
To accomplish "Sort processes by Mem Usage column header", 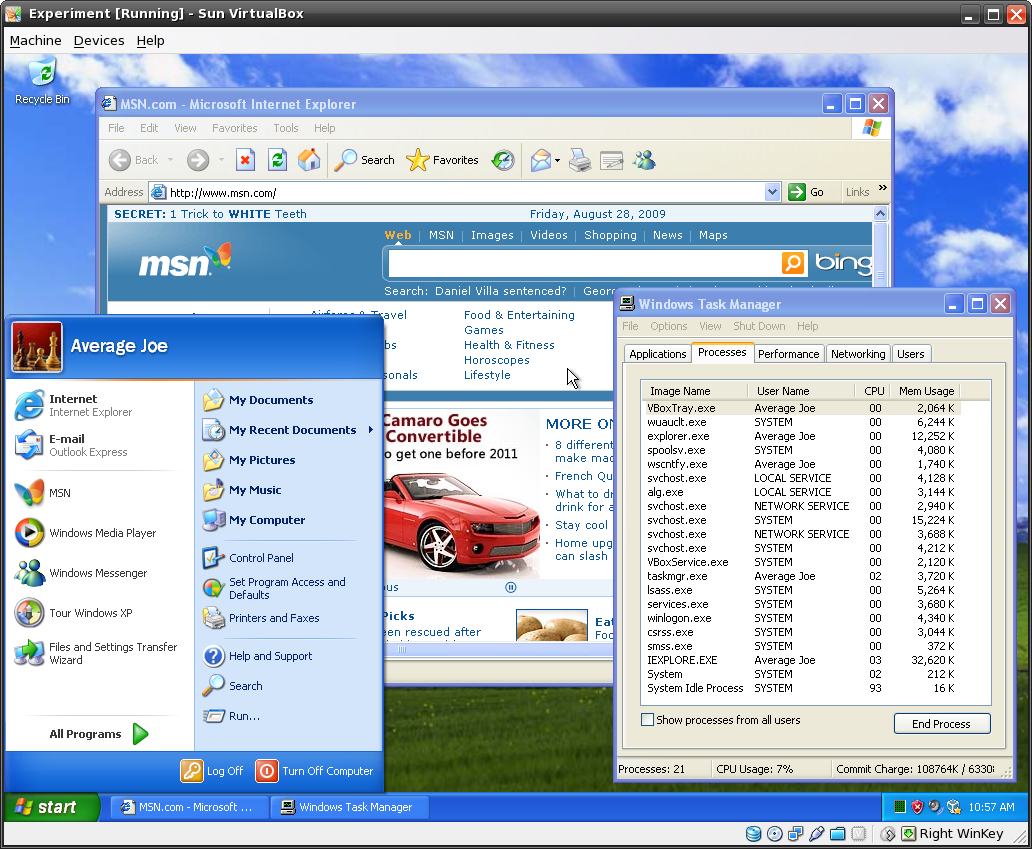I will click(926, 391).
